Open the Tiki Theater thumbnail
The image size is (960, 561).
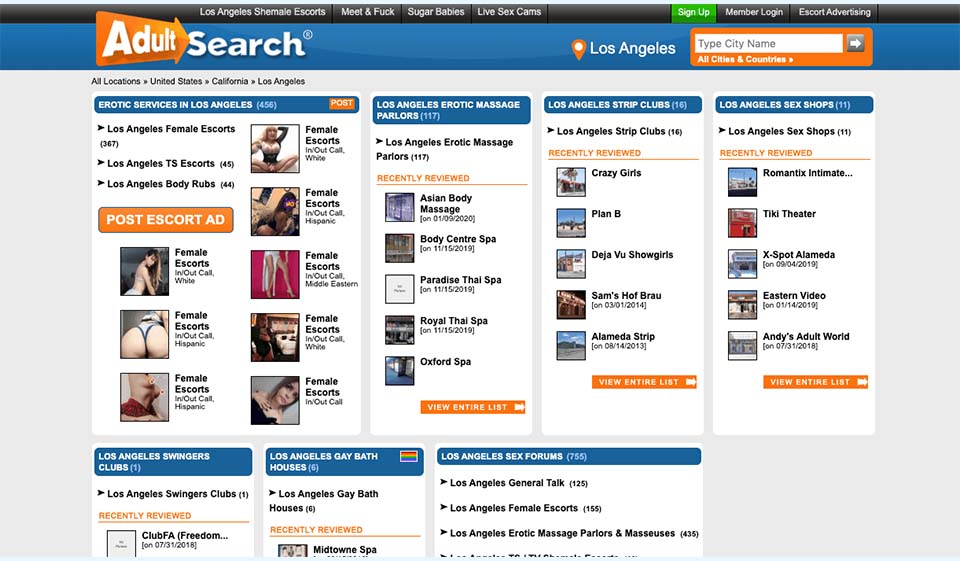[x=742, y=223]
